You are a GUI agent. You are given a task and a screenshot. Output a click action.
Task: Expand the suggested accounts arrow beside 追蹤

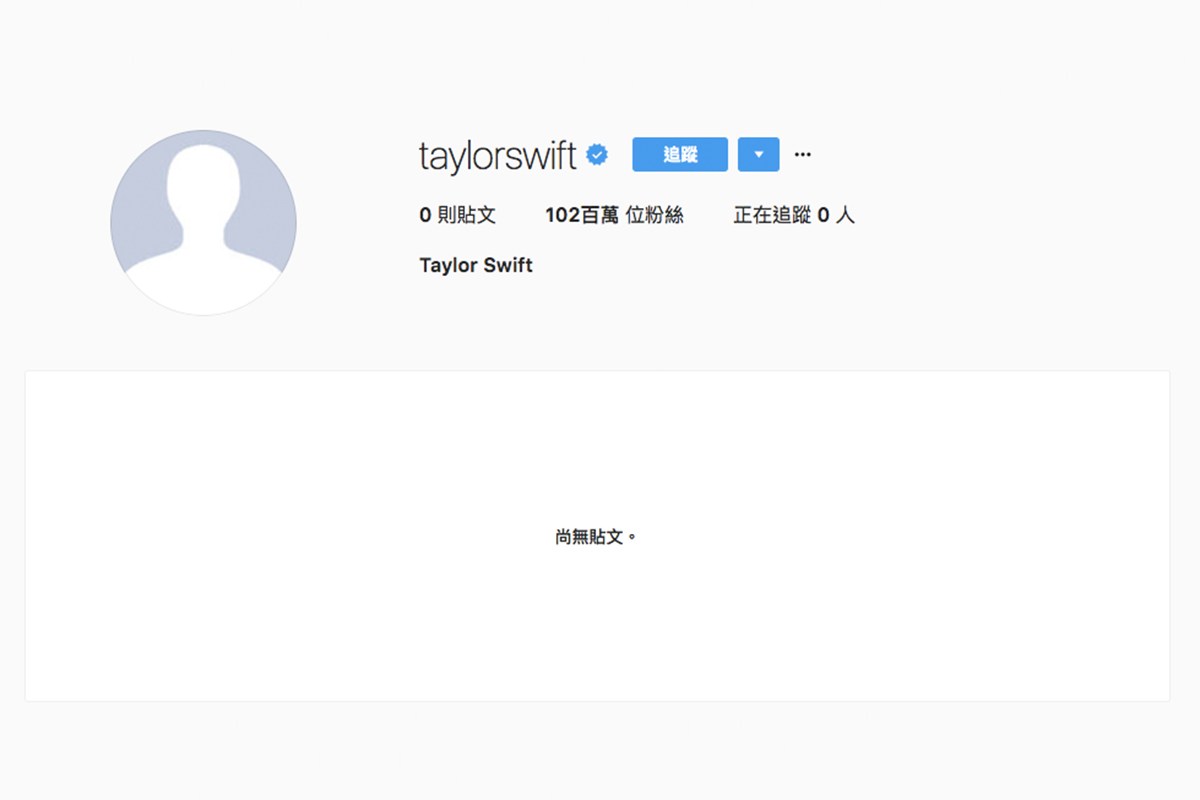coord(758,155)
